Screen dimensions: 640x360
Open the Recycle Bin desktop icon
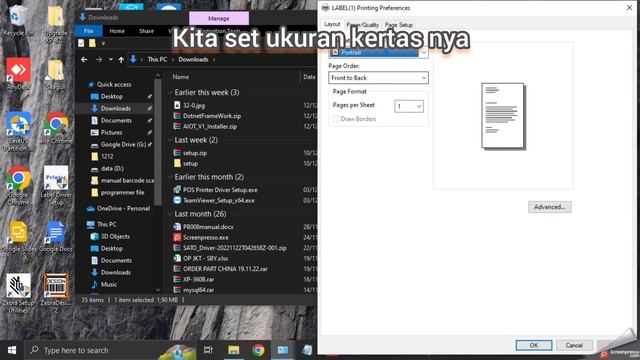pyautogui.click(x=17, y=20)
